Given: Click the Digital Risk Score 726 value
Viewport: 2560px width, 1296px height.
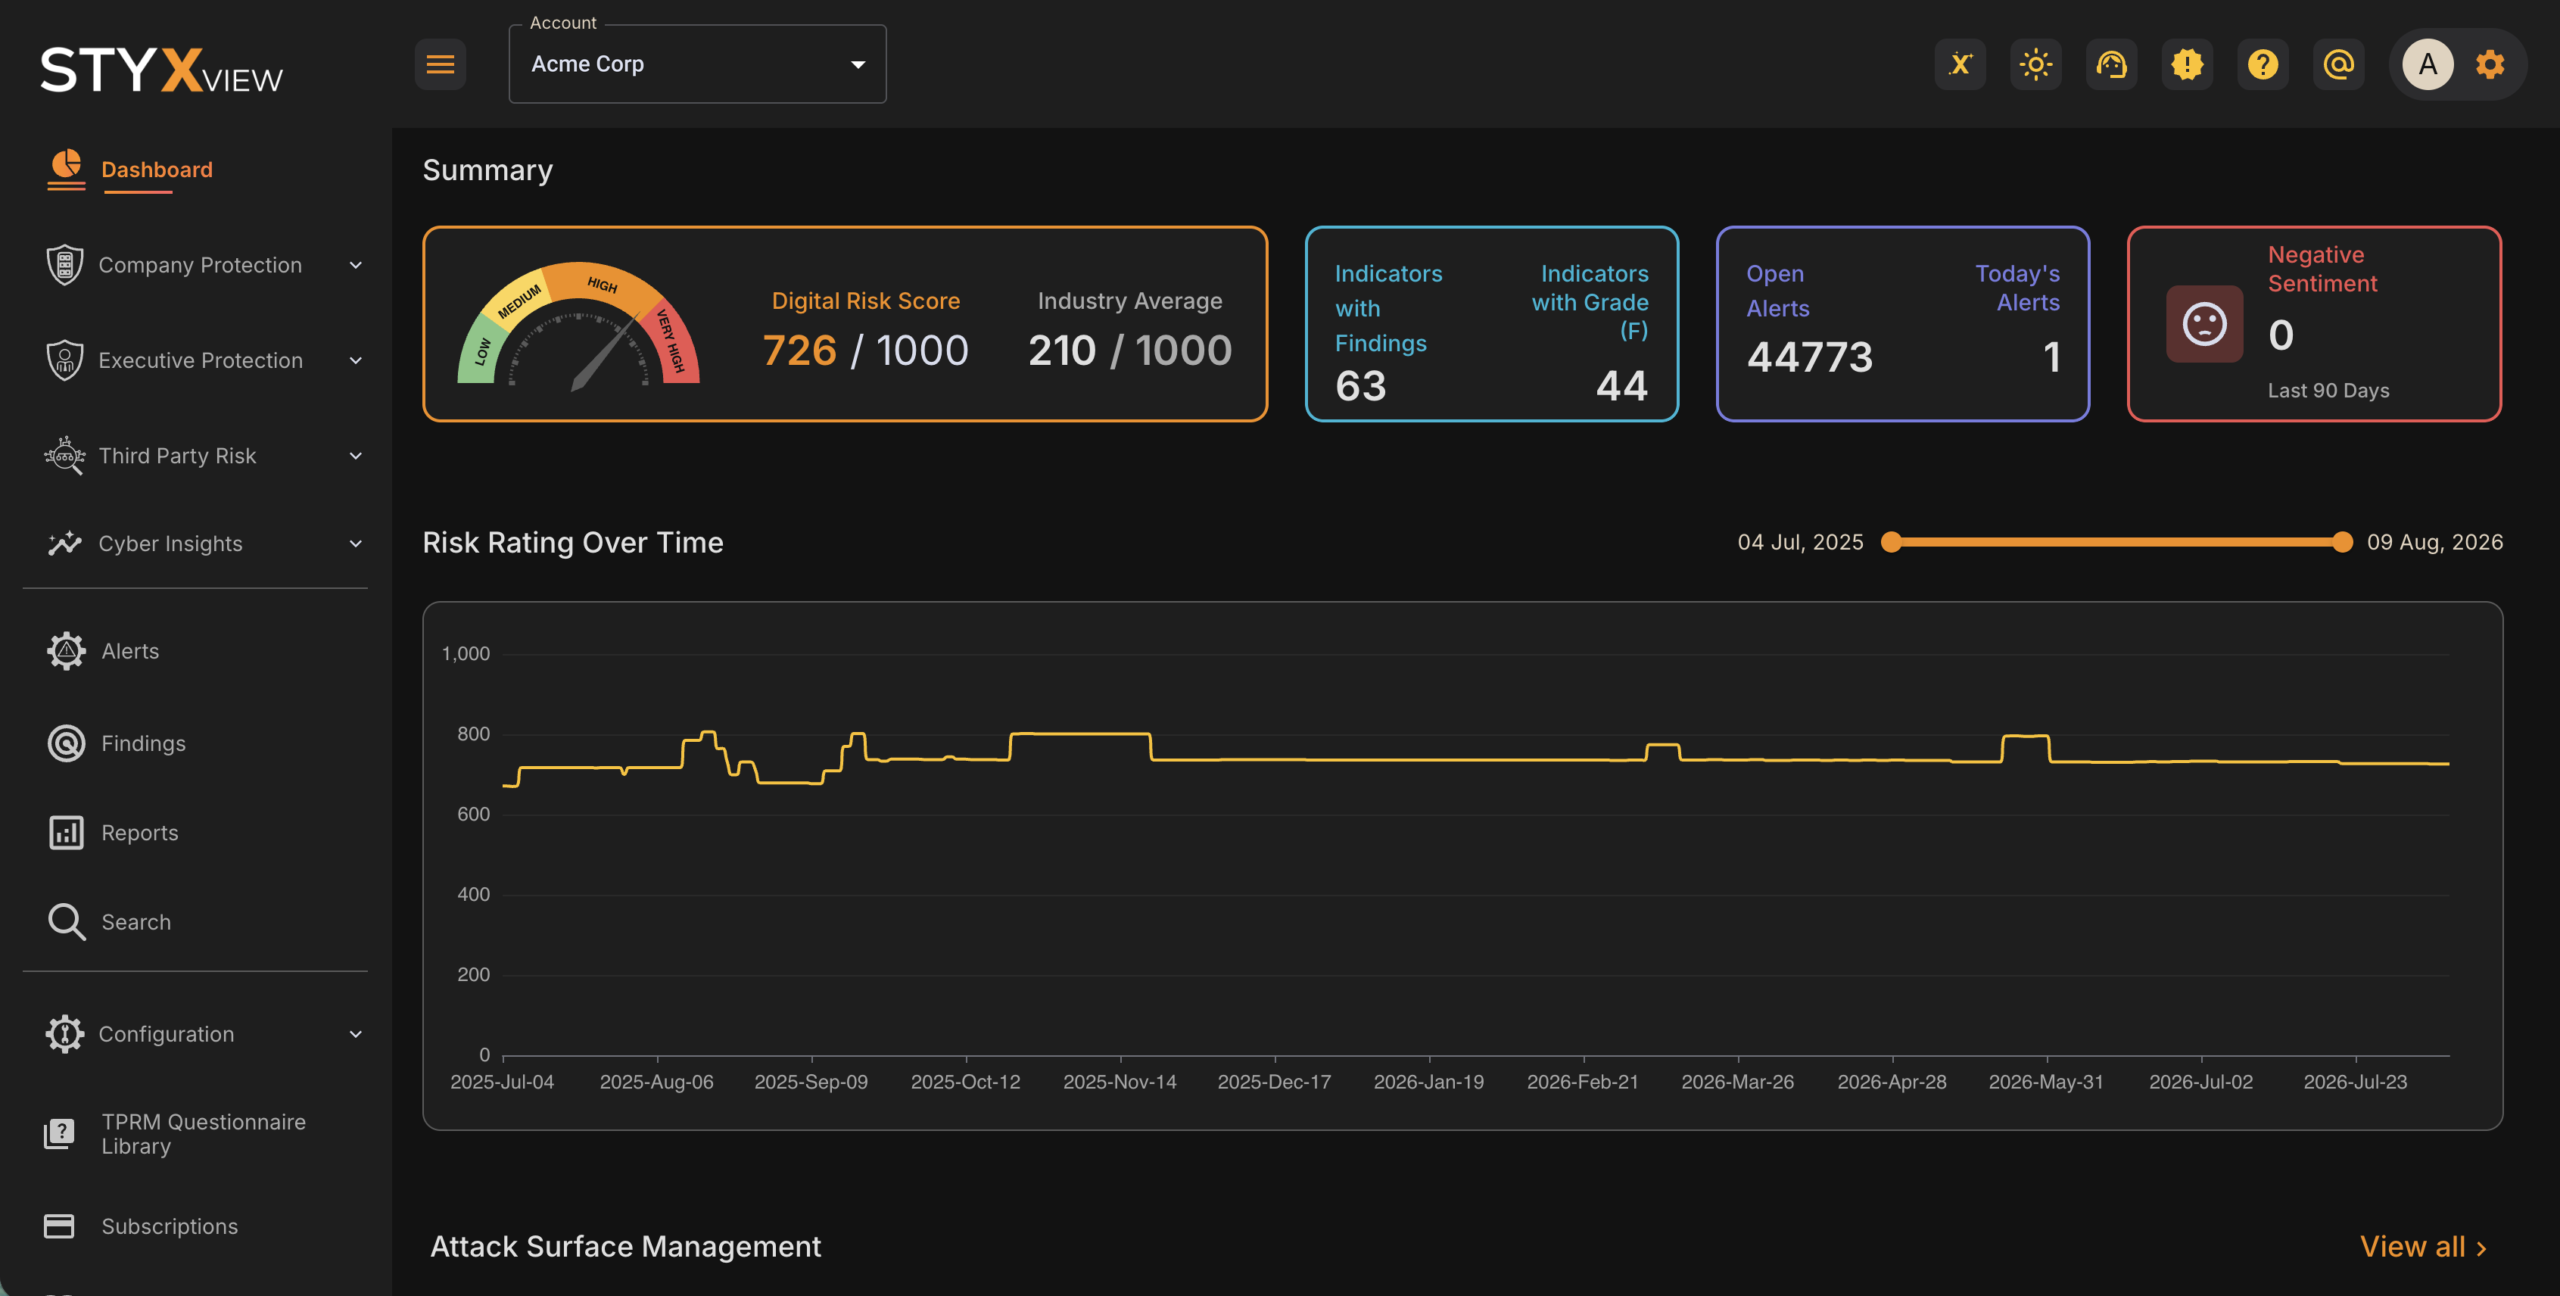Looking at the screenshot, I should click(799, 350).
